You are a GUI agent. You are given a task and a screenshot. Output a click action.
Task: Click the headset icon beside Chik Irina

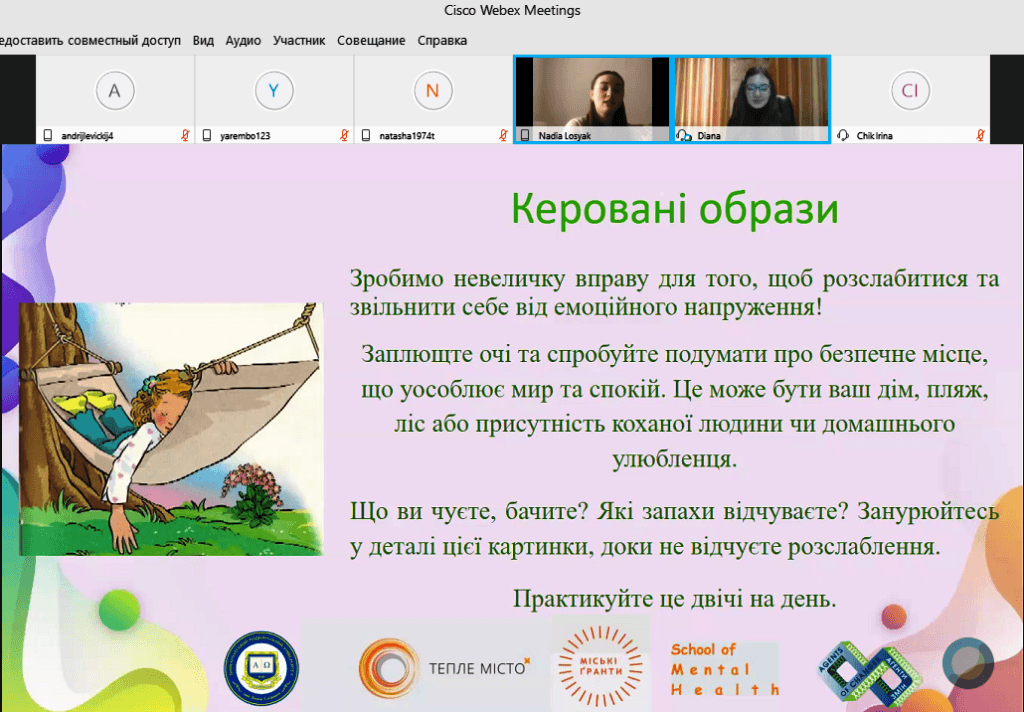click(x=843, y=135)
